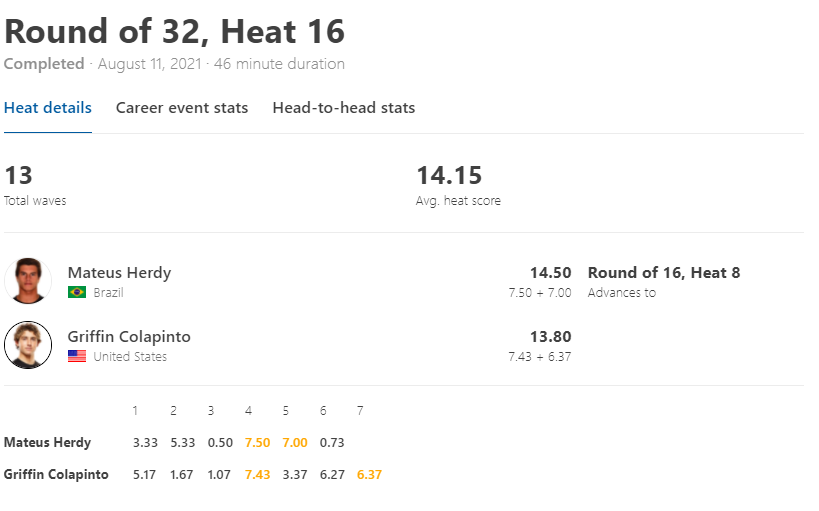Click Griffin Colapinto's 13.80 heat total
This screenshot has height=511, width=819.
[x=551, y=337]
